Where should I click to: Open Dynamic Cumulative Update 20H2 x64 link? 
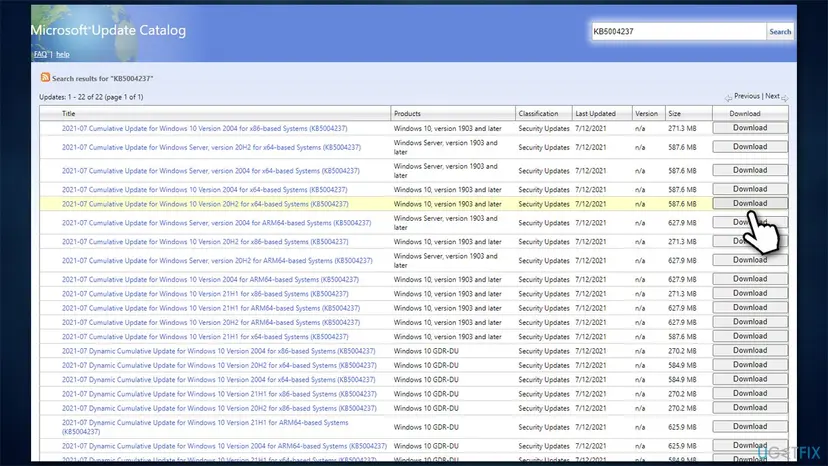pyautogui.click(x=219, y=365)
